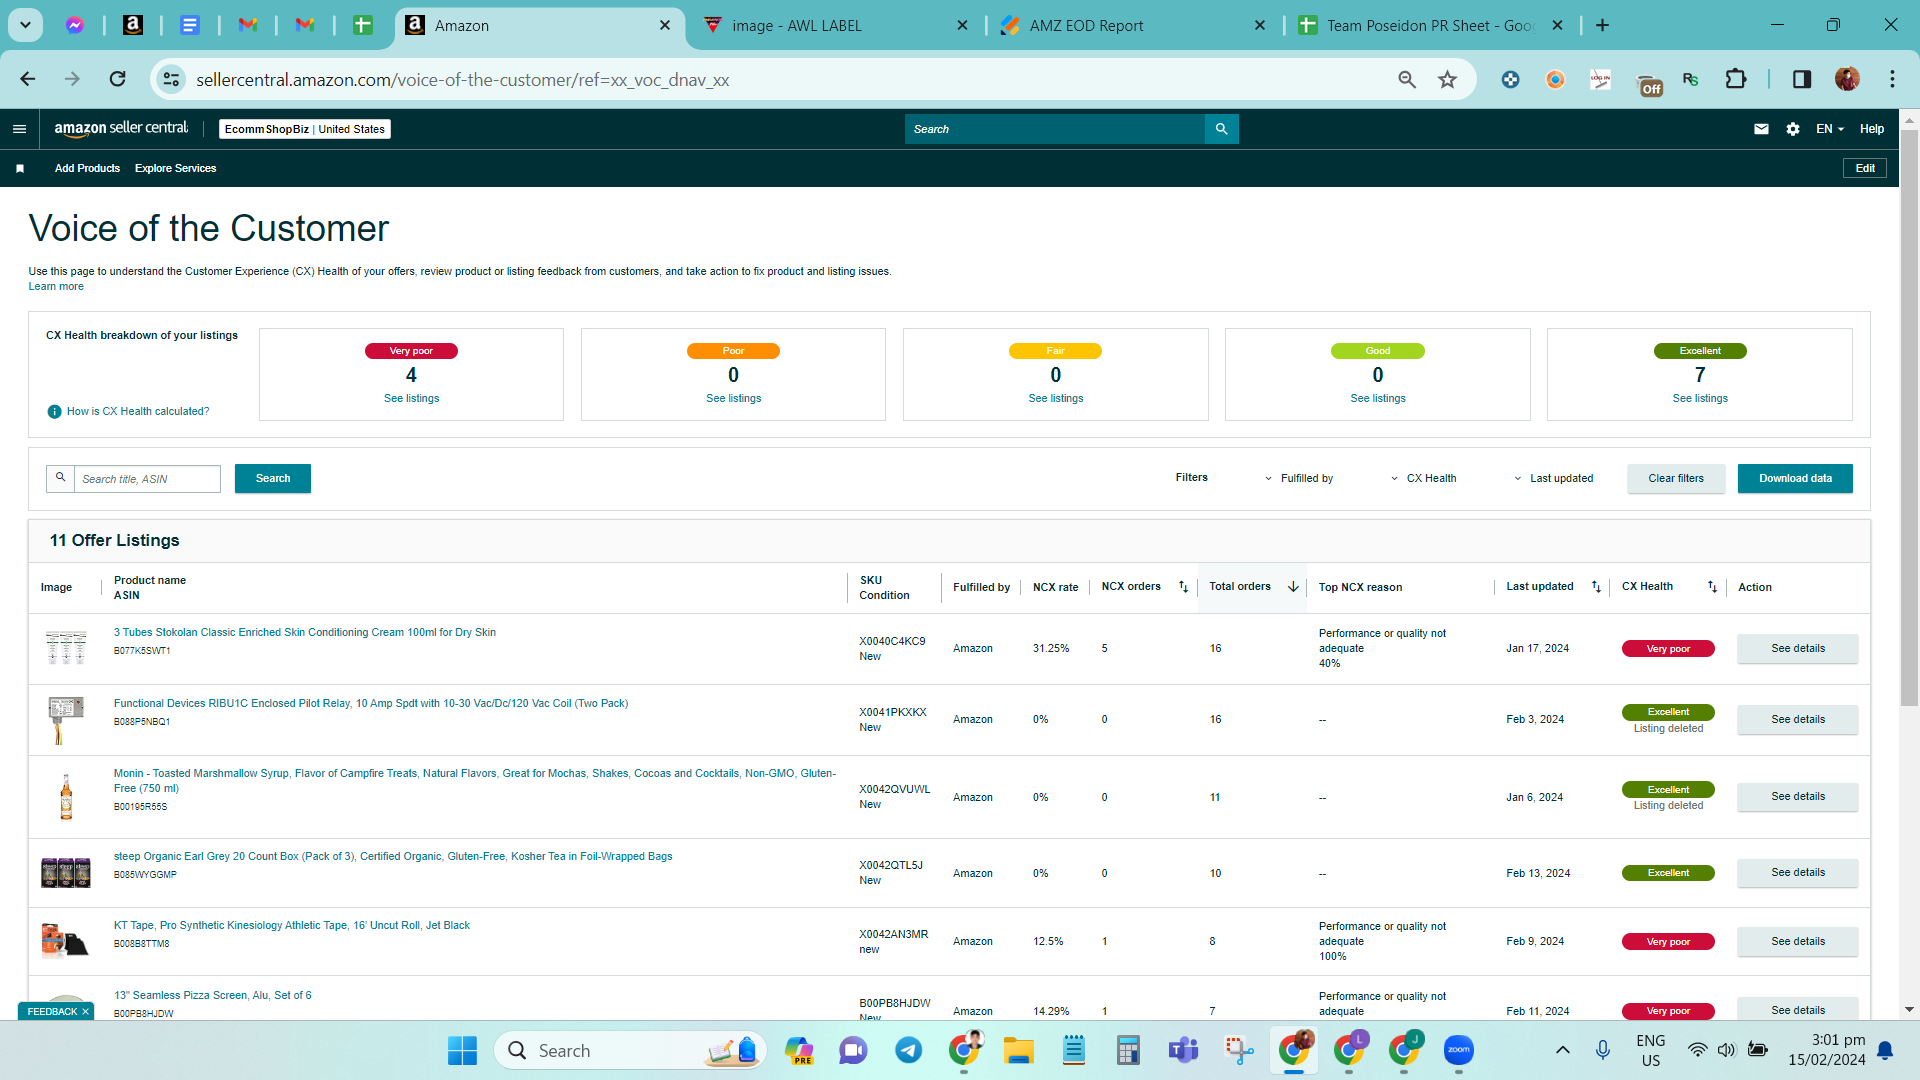This screenshot has width=1920, height=1080.
Task: Switch to the AMZ EOD Report tab
Action: (x=1133, y=26)
